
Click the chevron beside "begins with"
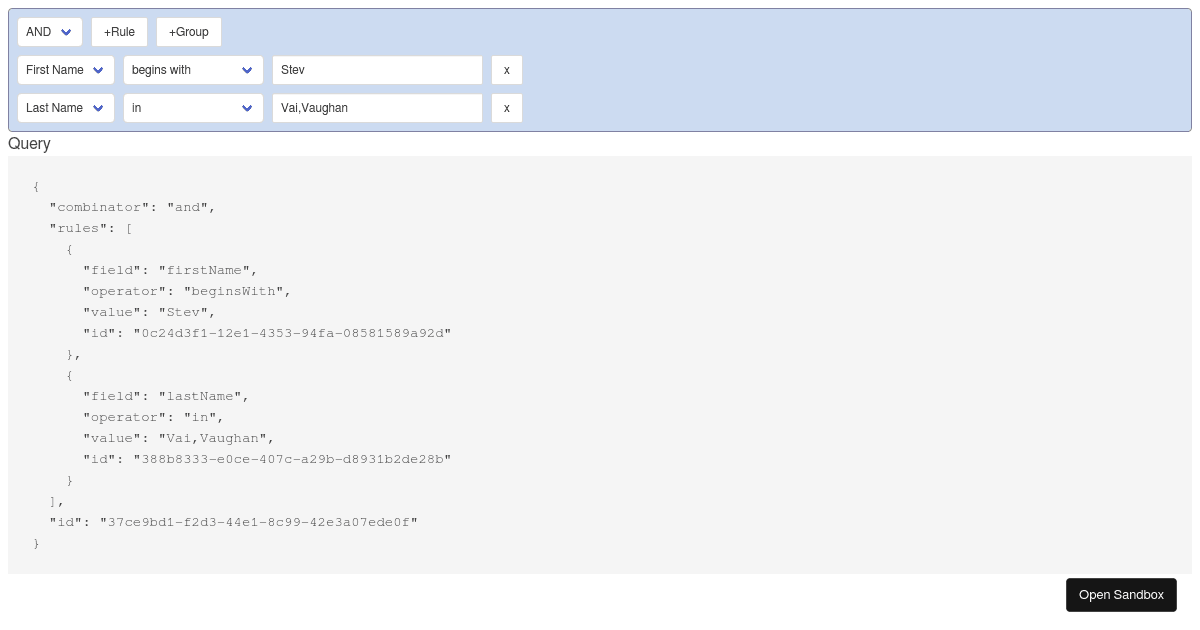(247, 70)
